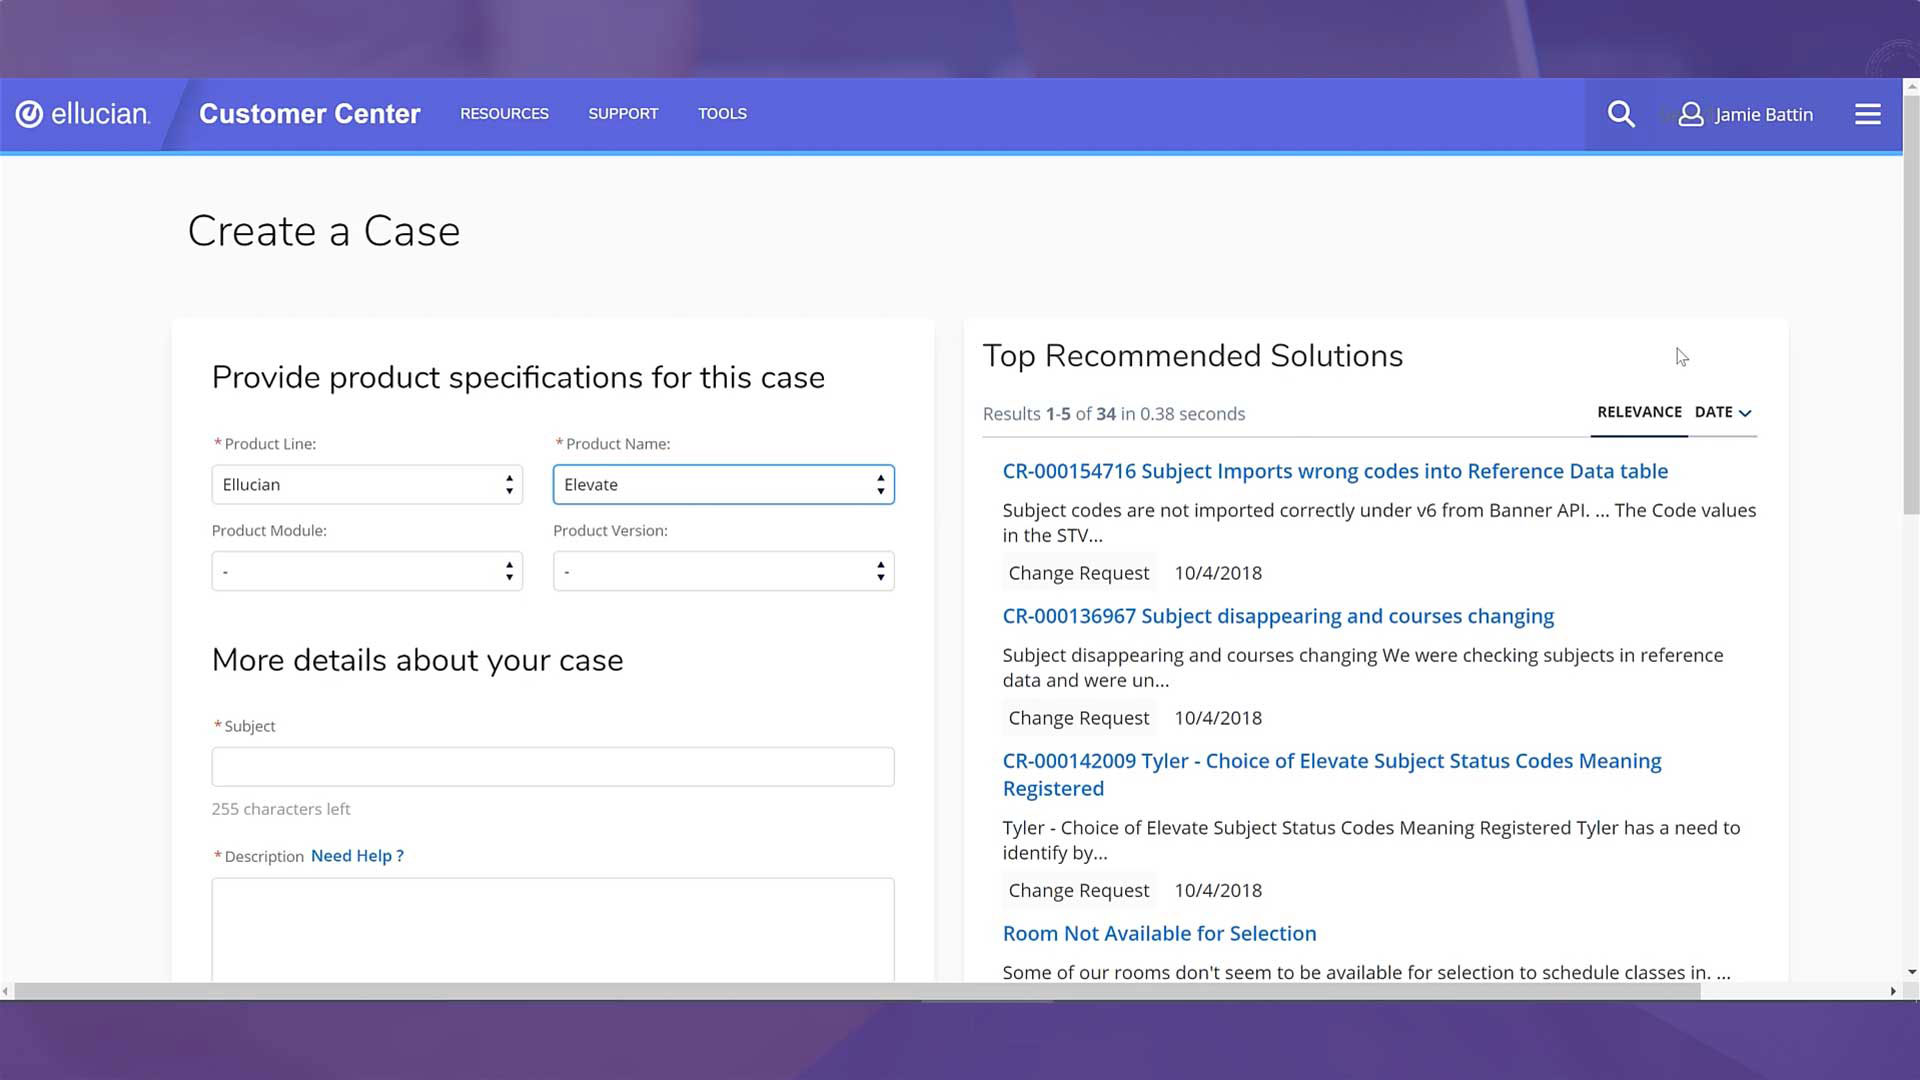
Task: Open CR-000154716 Subject Imports solution
Action: [x=1335, y=471]
